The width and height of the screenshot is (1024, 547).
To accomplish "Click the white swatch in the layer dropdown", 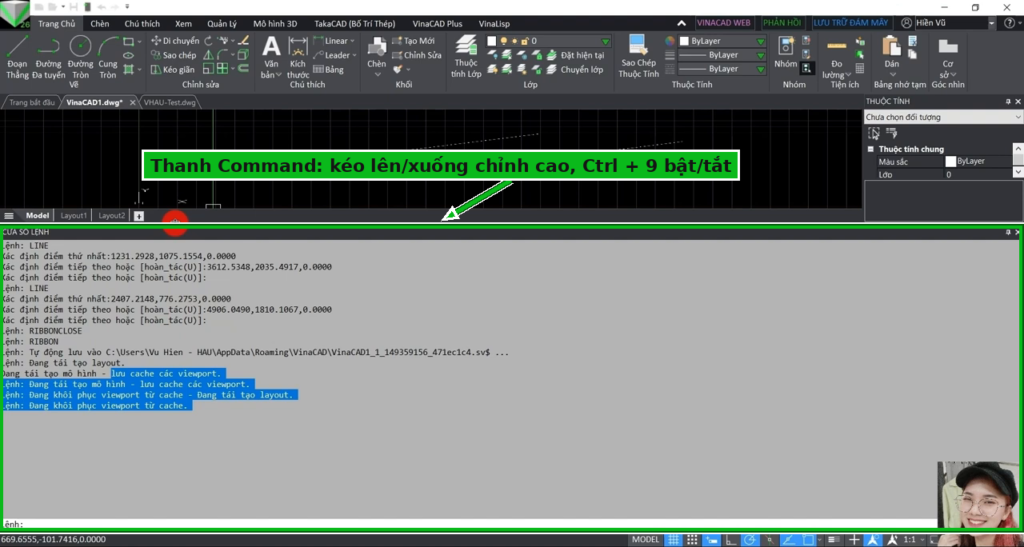I will [492, 40].
